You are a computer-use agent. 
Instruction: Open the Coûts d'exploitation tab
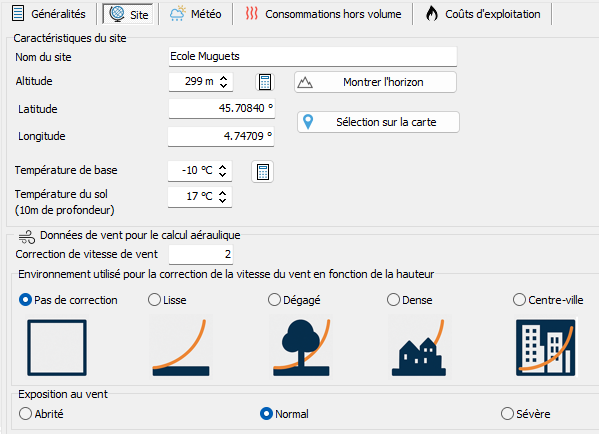(x=482, y=14)
